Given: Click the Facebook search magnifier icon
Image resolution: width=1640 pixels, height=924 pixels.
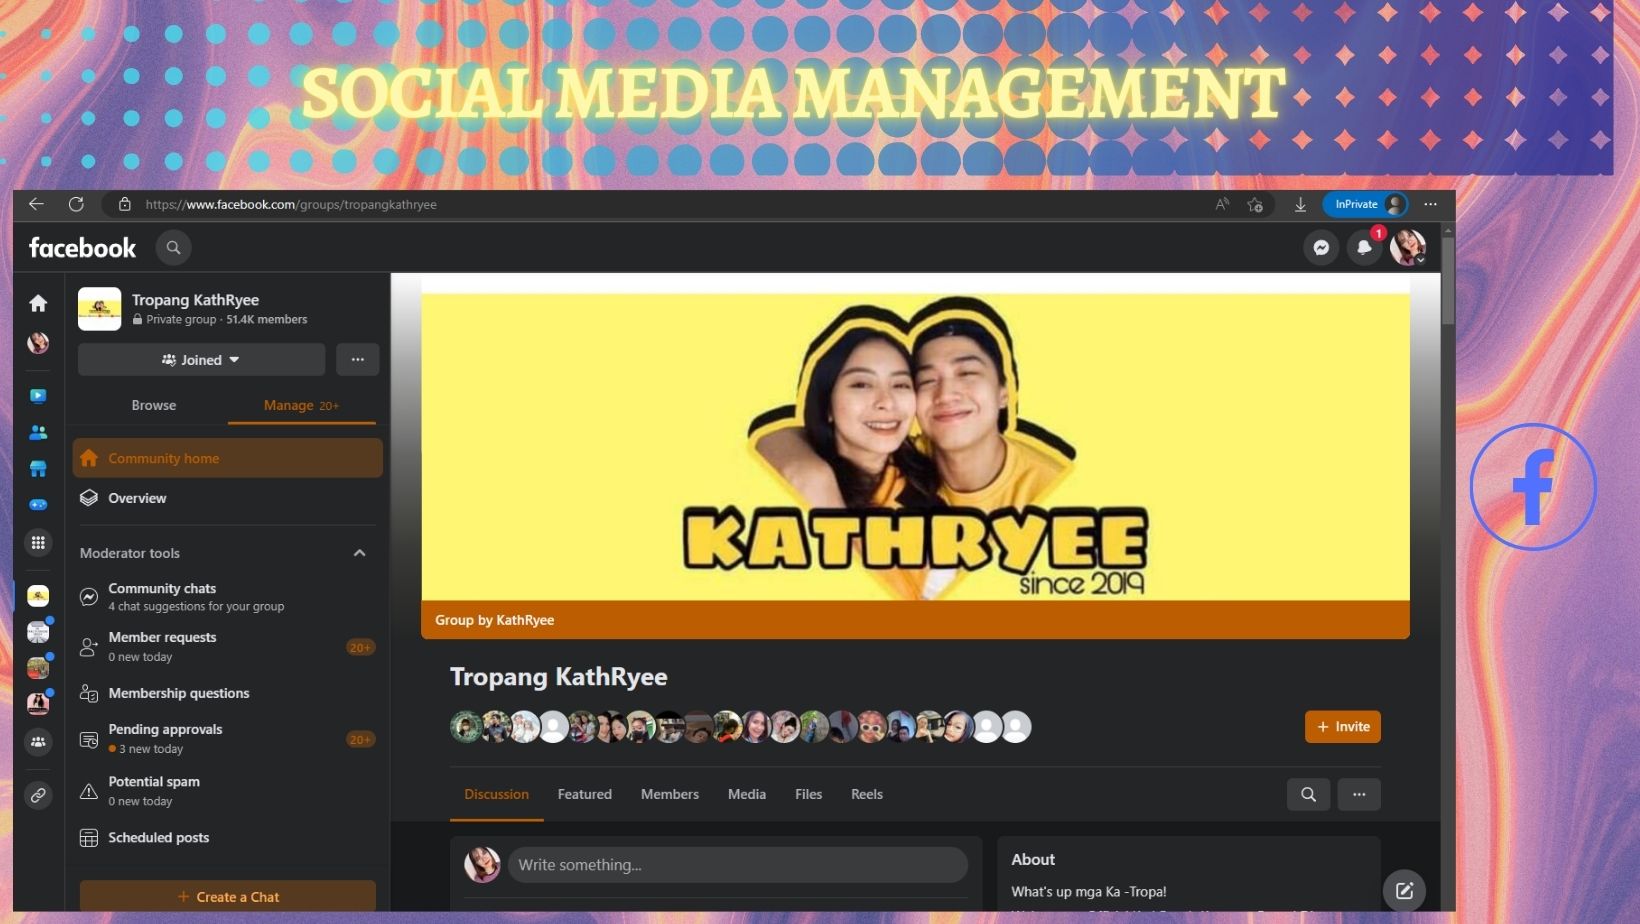Looking at the screenshot, I should 173,248.
